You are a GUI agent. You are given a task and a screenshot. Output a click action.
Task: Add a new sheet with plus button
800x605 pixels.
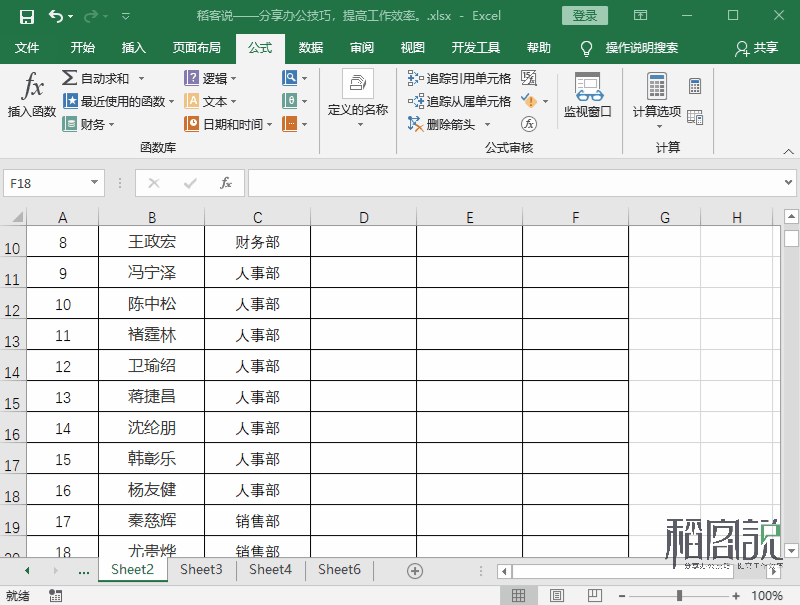coord(415,571)
